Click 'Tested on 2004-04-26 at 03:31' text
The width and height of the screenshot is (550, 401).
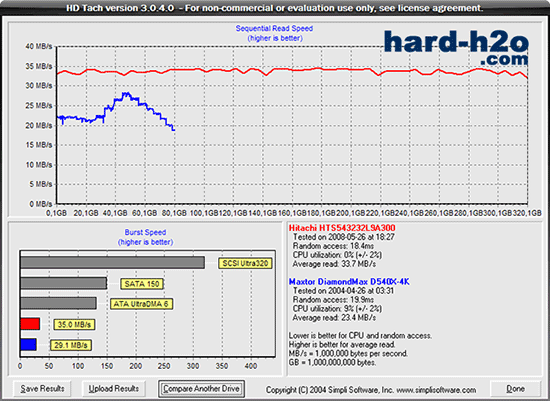point(343,291)
